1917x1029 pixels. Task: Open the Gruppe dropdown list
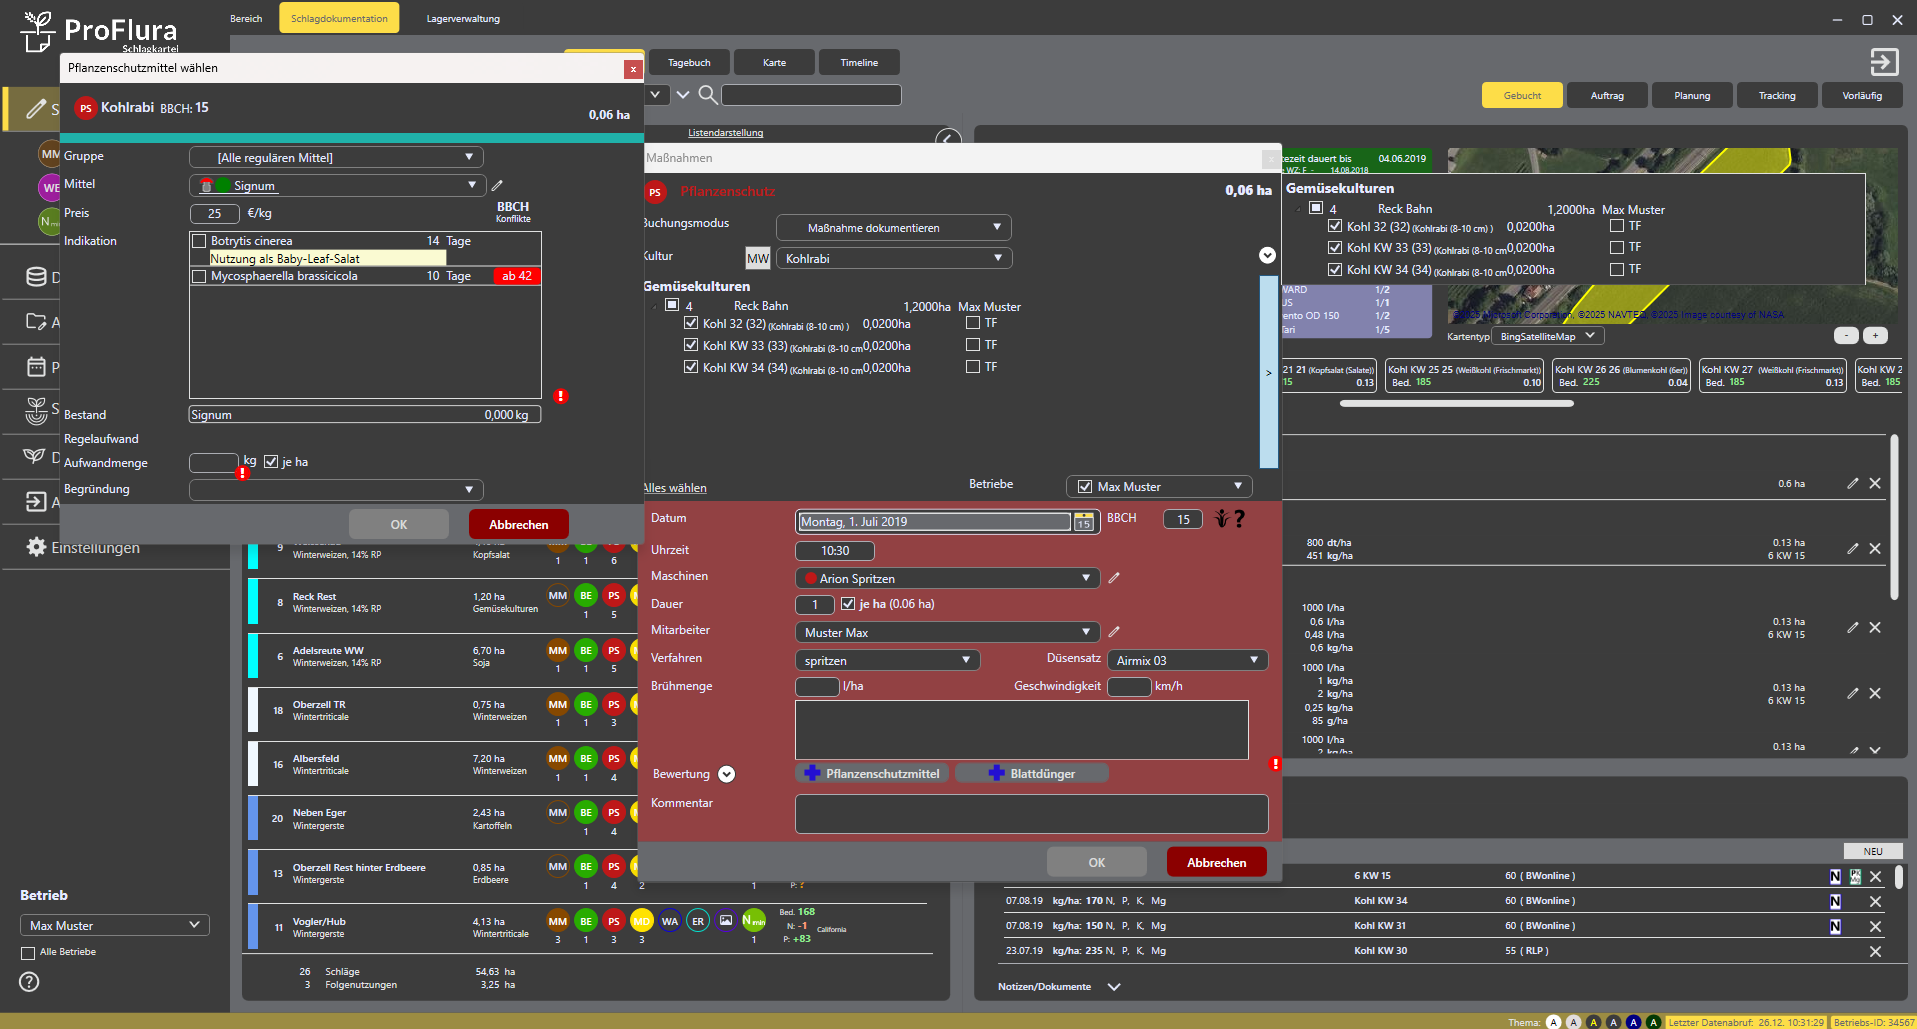coord(336,157)
